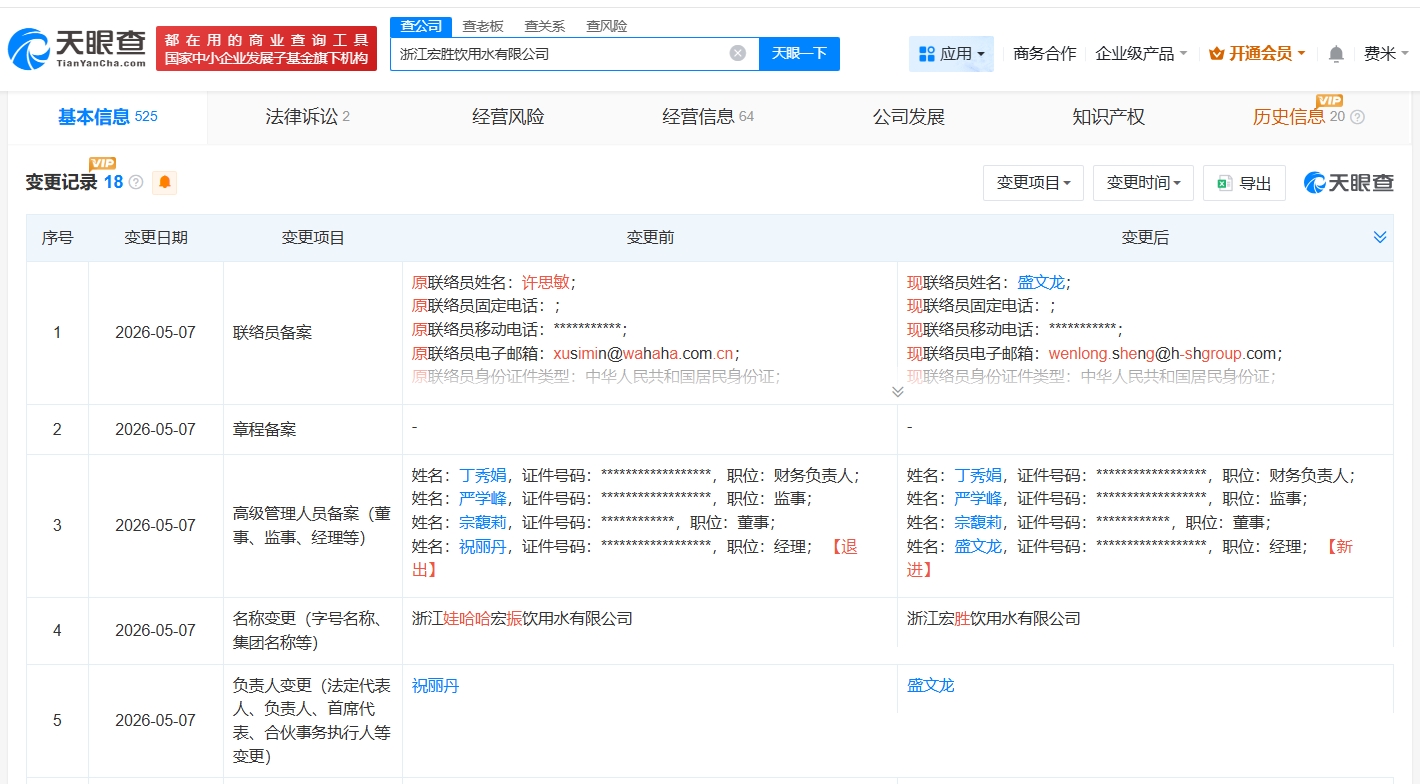Switch to the 基本信息 tab

pyautogui.click(x=107, y=117)
